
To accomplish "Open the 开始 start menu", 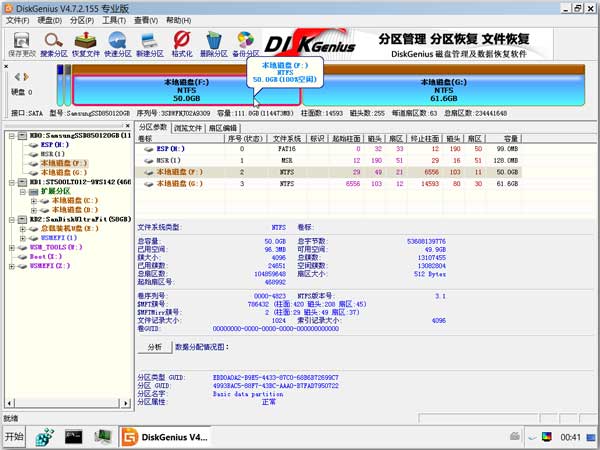I will pyautogui.click(x=14, y=437).
